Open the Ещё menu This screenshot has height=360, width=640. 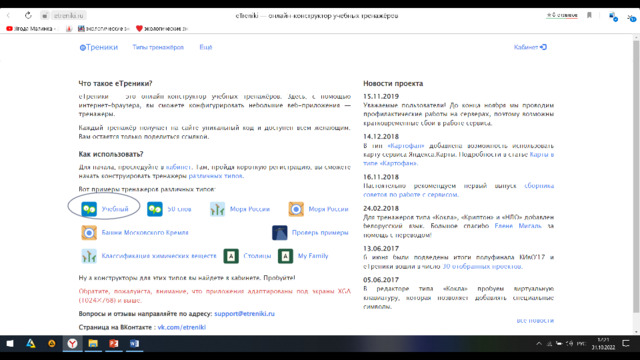click(x=206, y=47)
